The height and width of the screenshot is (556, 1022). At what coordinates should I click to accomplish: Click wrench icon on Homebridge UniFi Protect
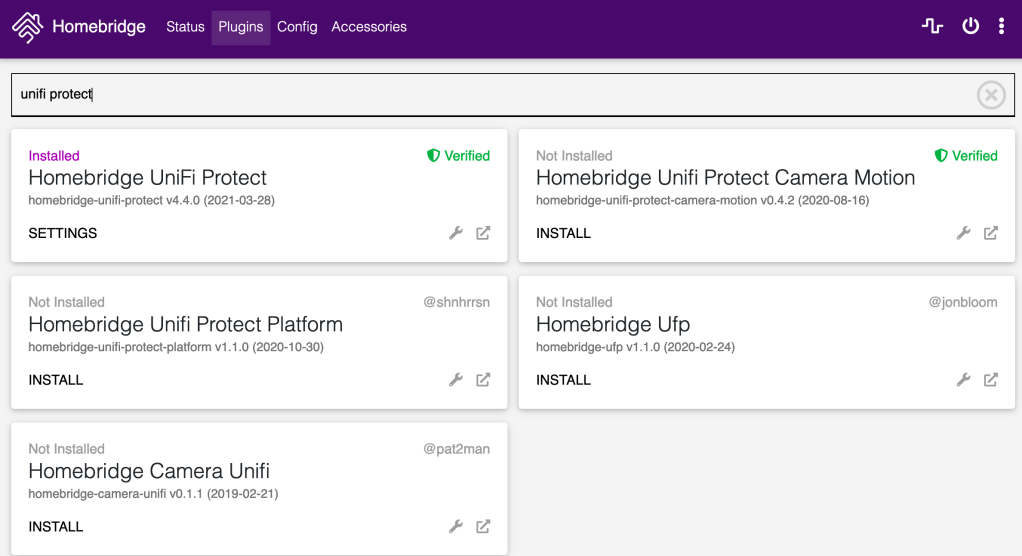pos(456,233)
